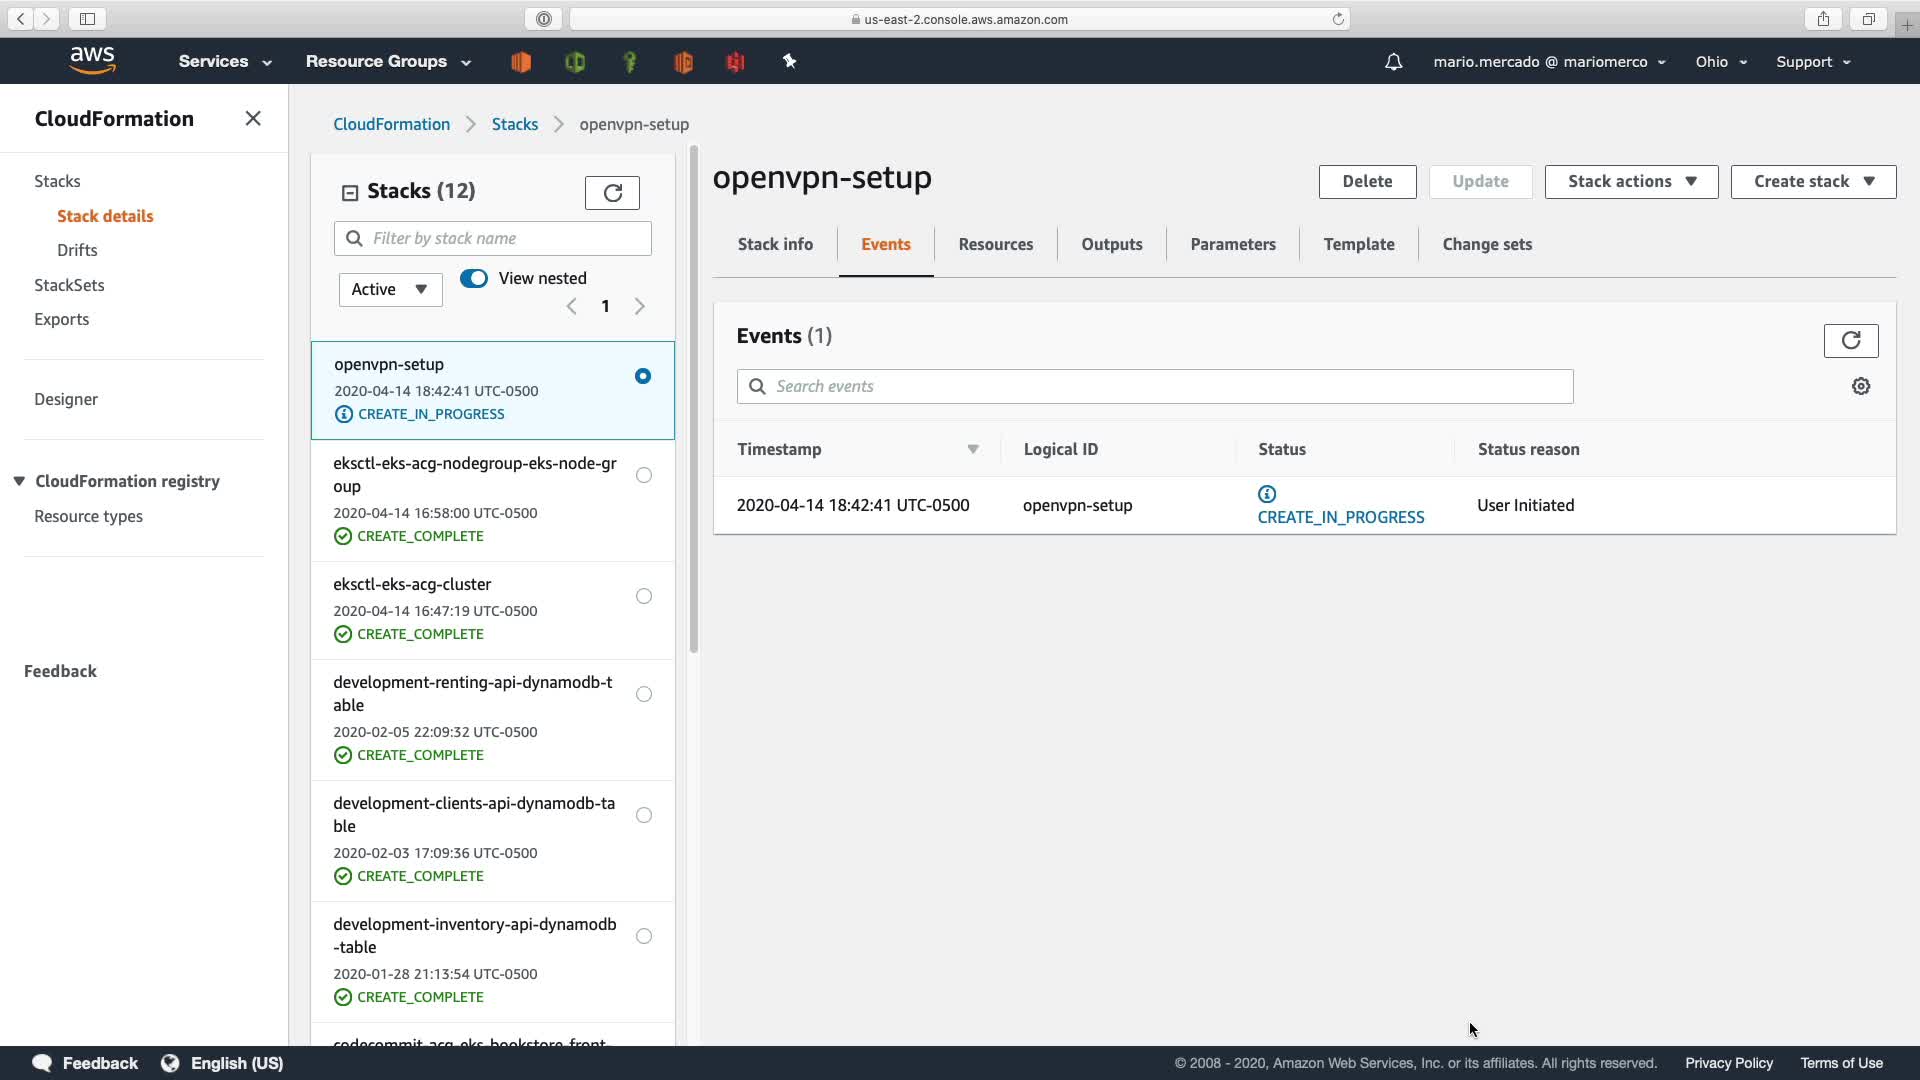
Task: Open events table settings gear
Action: click(x=1860, y=387)
